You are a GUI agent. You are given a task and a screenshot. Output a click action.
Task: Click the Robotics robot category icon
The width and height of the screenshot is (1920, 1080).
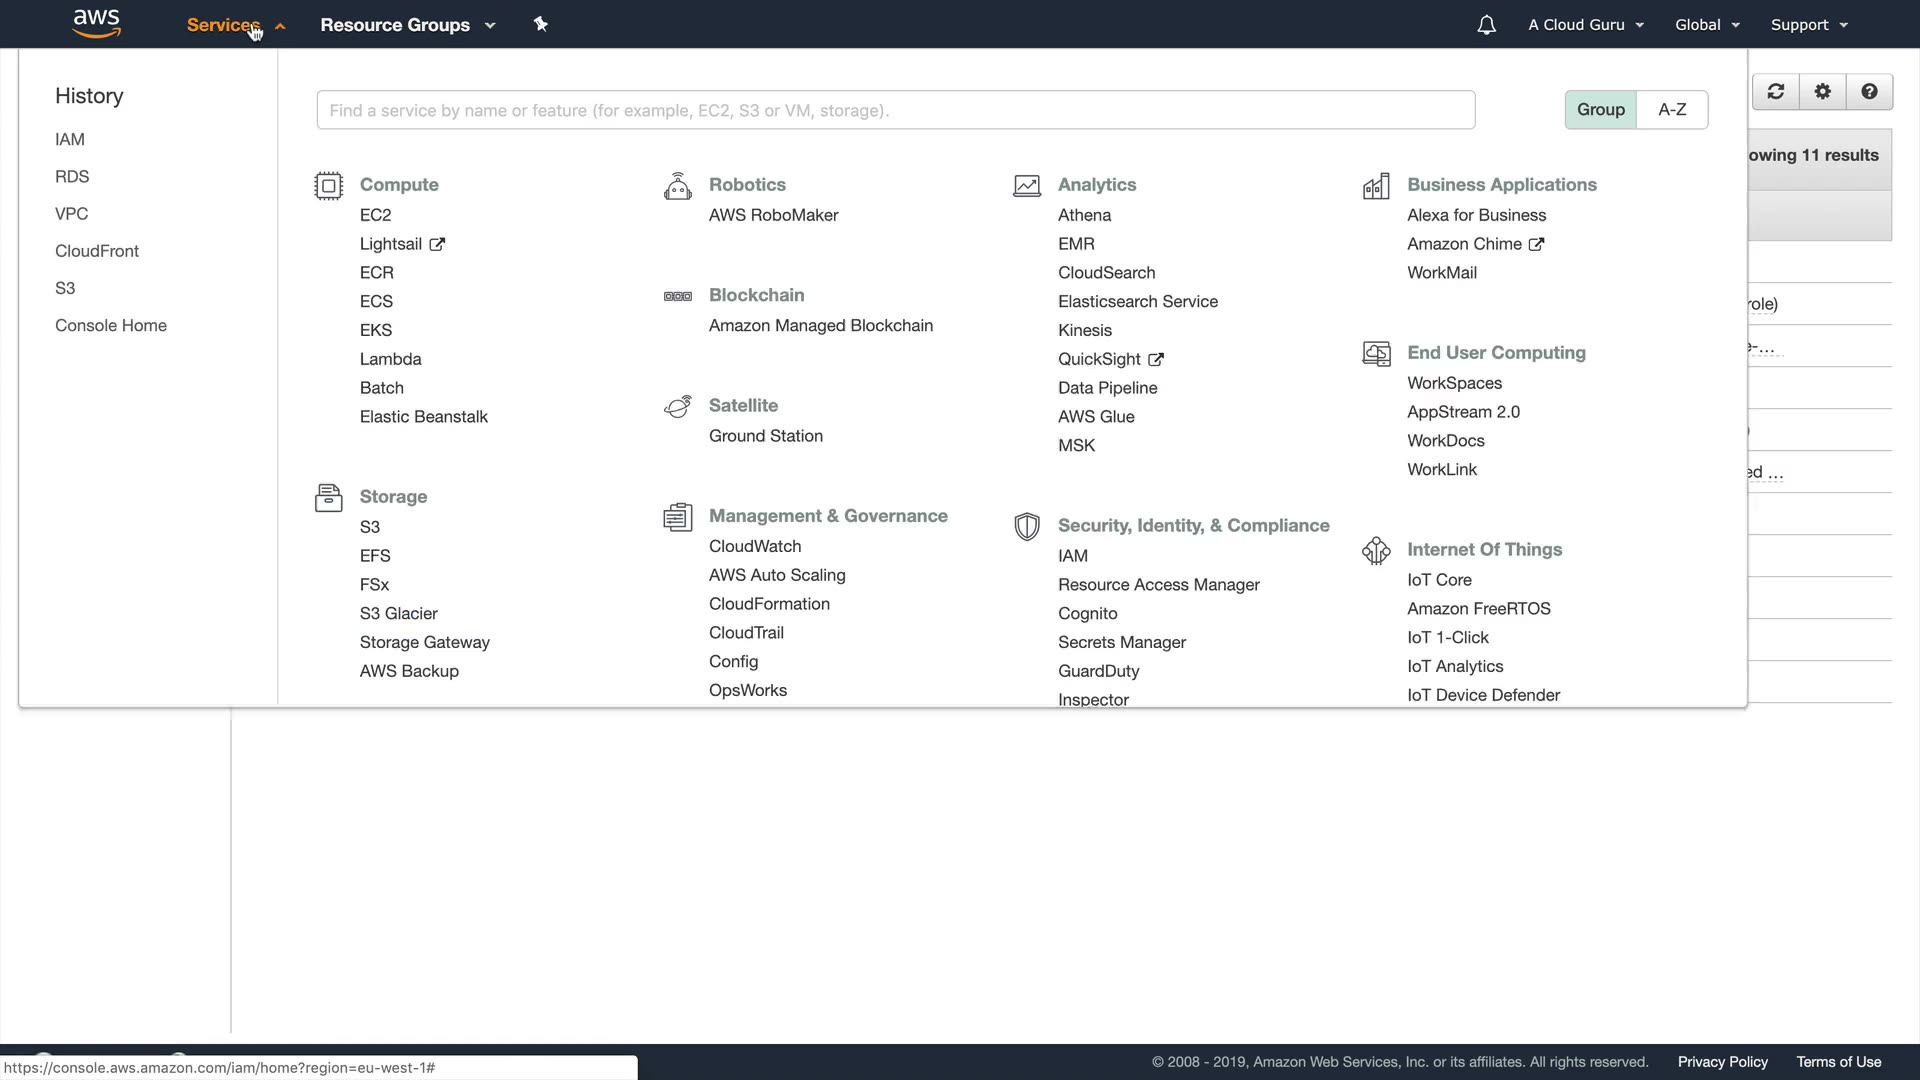coord(677,186)
